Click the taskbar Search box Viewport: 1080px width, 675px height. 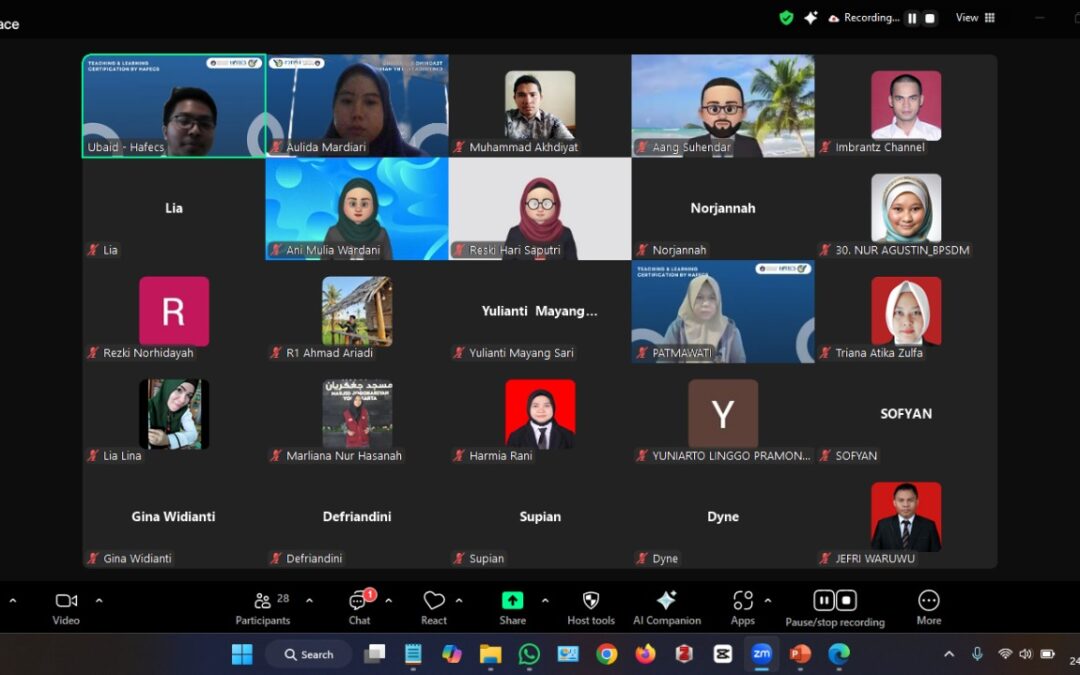point(309,654)
